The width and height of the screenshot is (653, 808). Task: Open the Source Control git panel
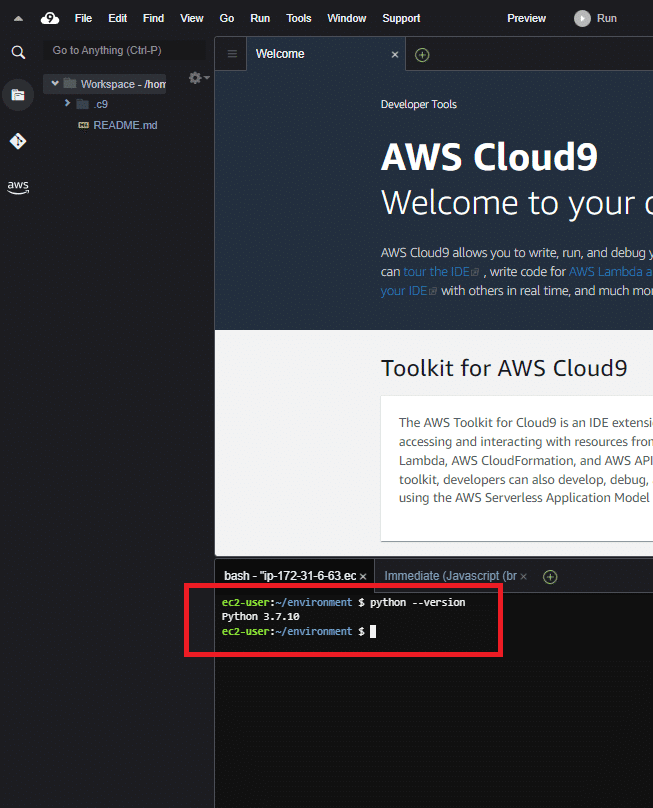(18, 141)
